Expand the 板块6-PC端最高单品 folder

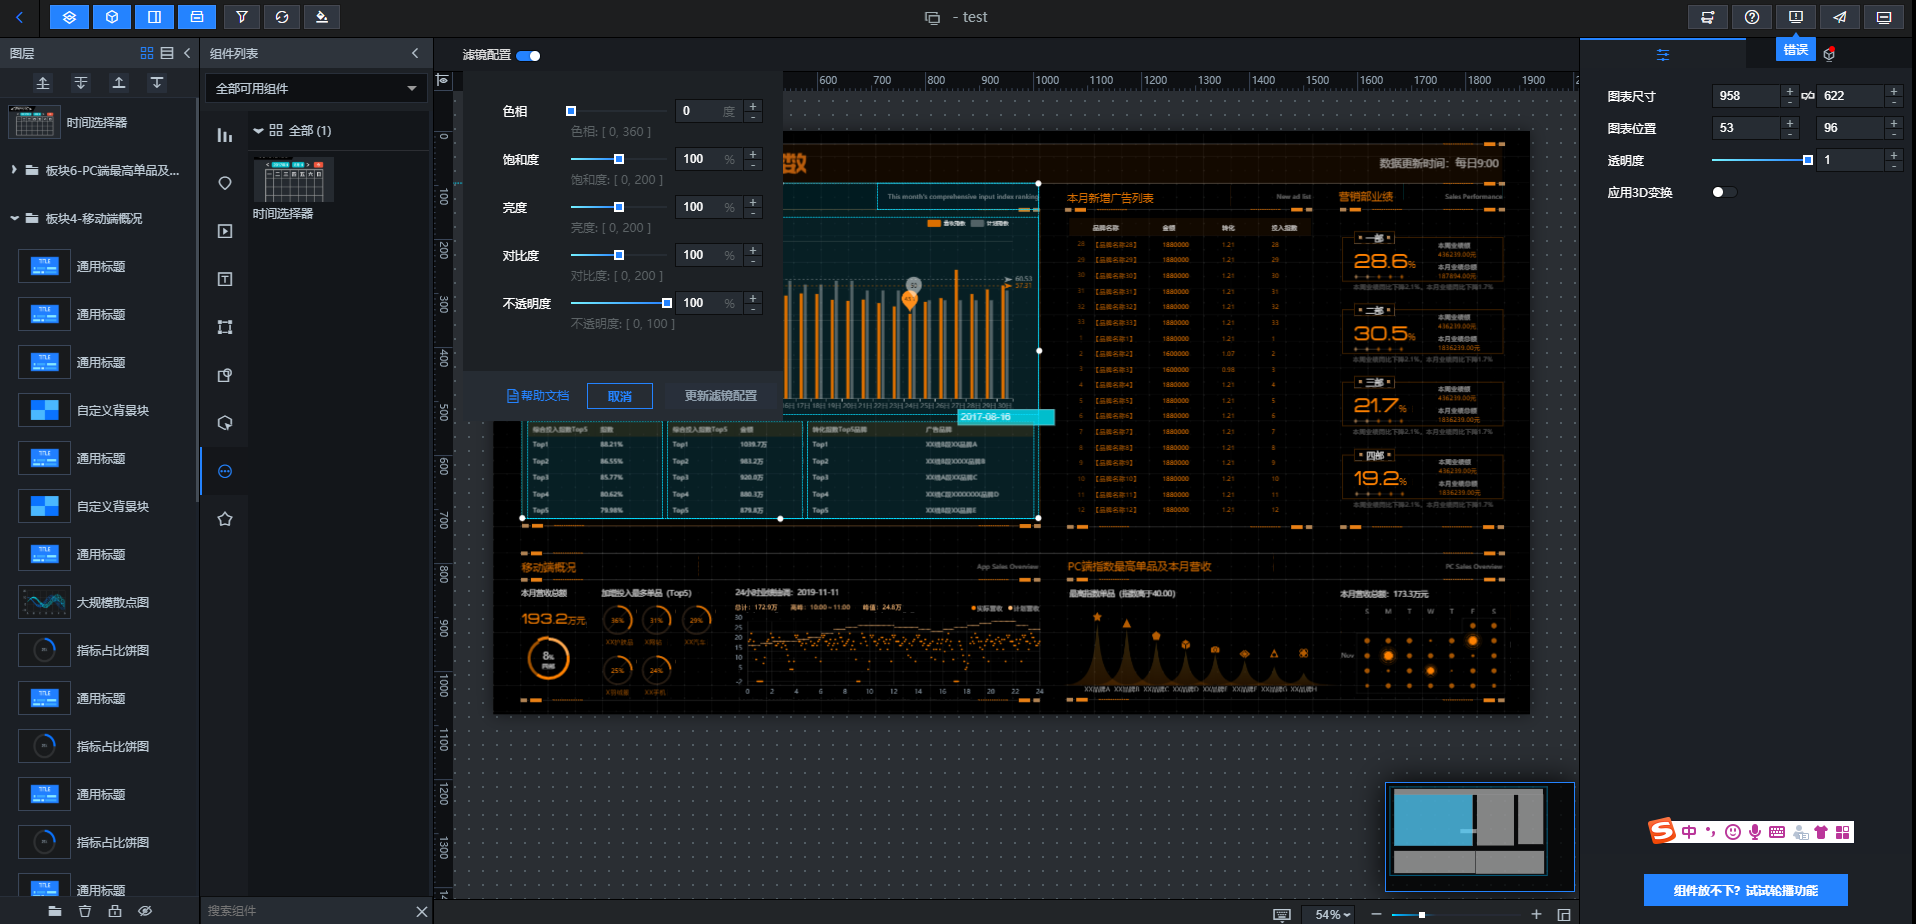[14, 170]
